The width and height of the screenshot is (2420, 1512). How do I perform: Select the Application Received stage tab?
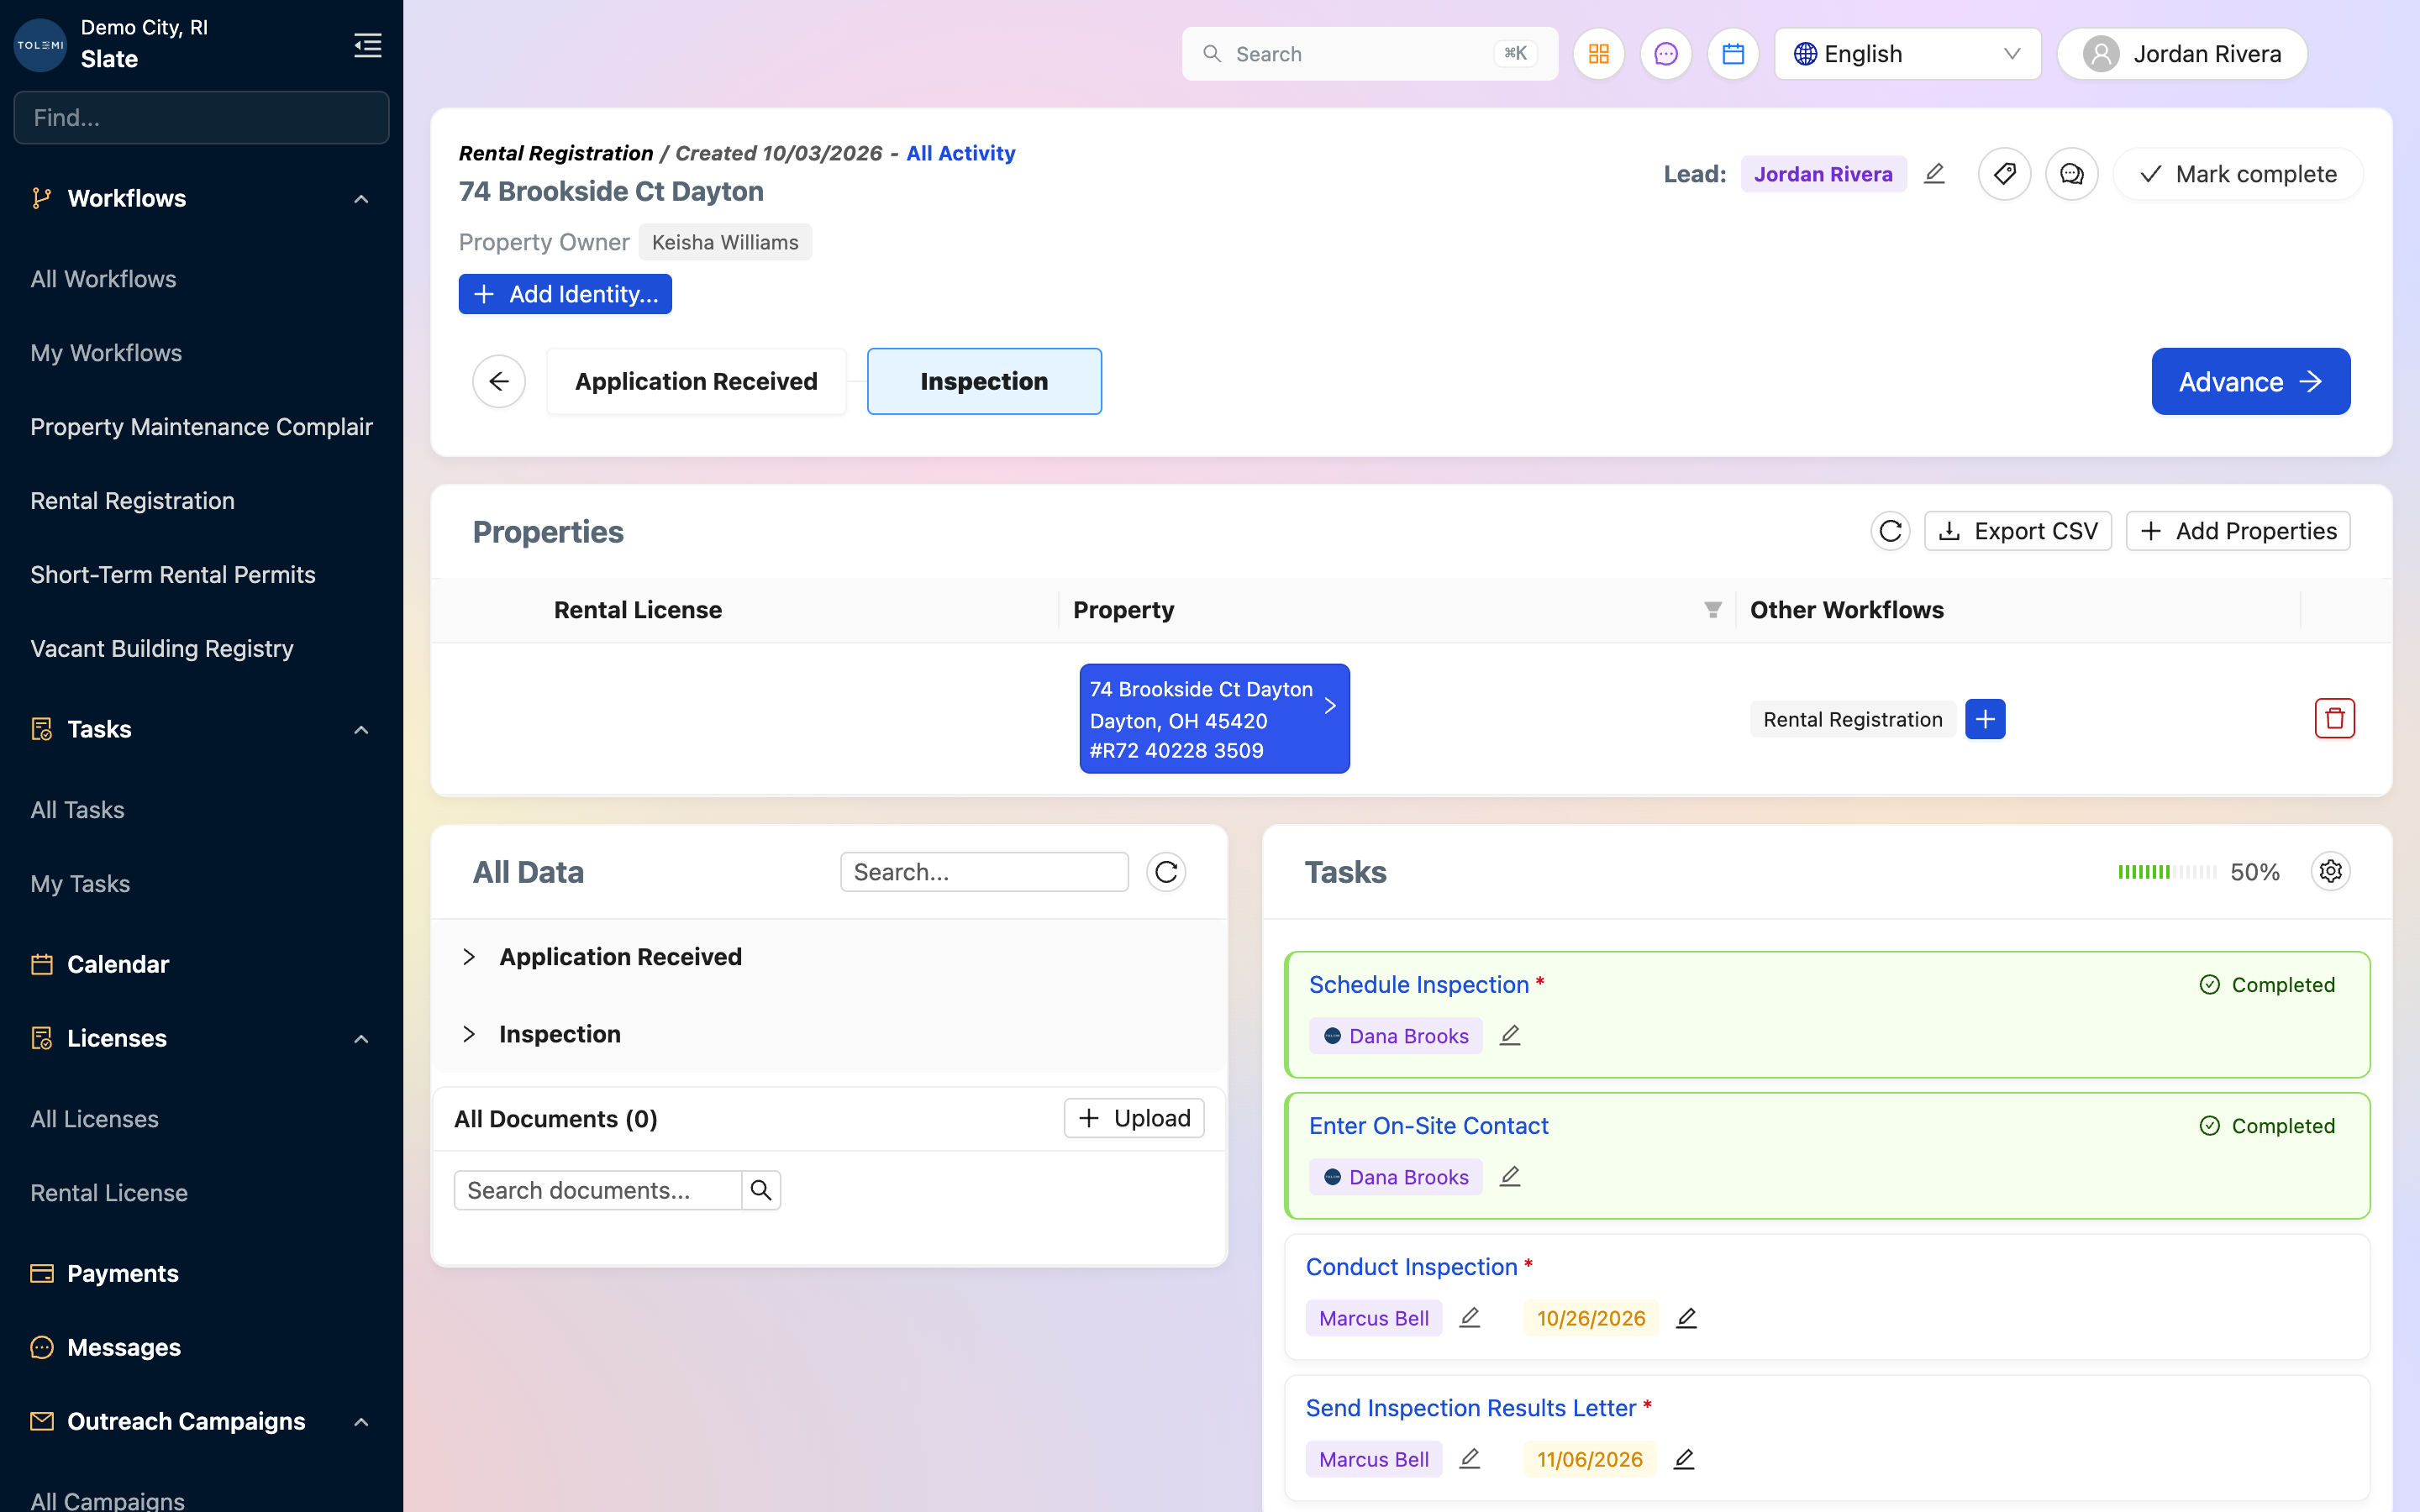[x=696, y=381]
